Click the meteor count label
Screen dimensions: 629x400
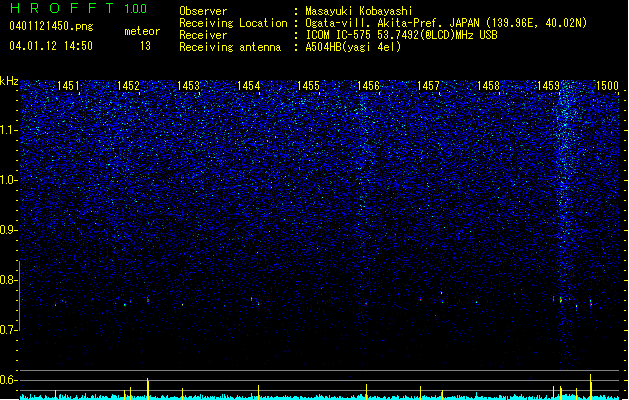142,31
